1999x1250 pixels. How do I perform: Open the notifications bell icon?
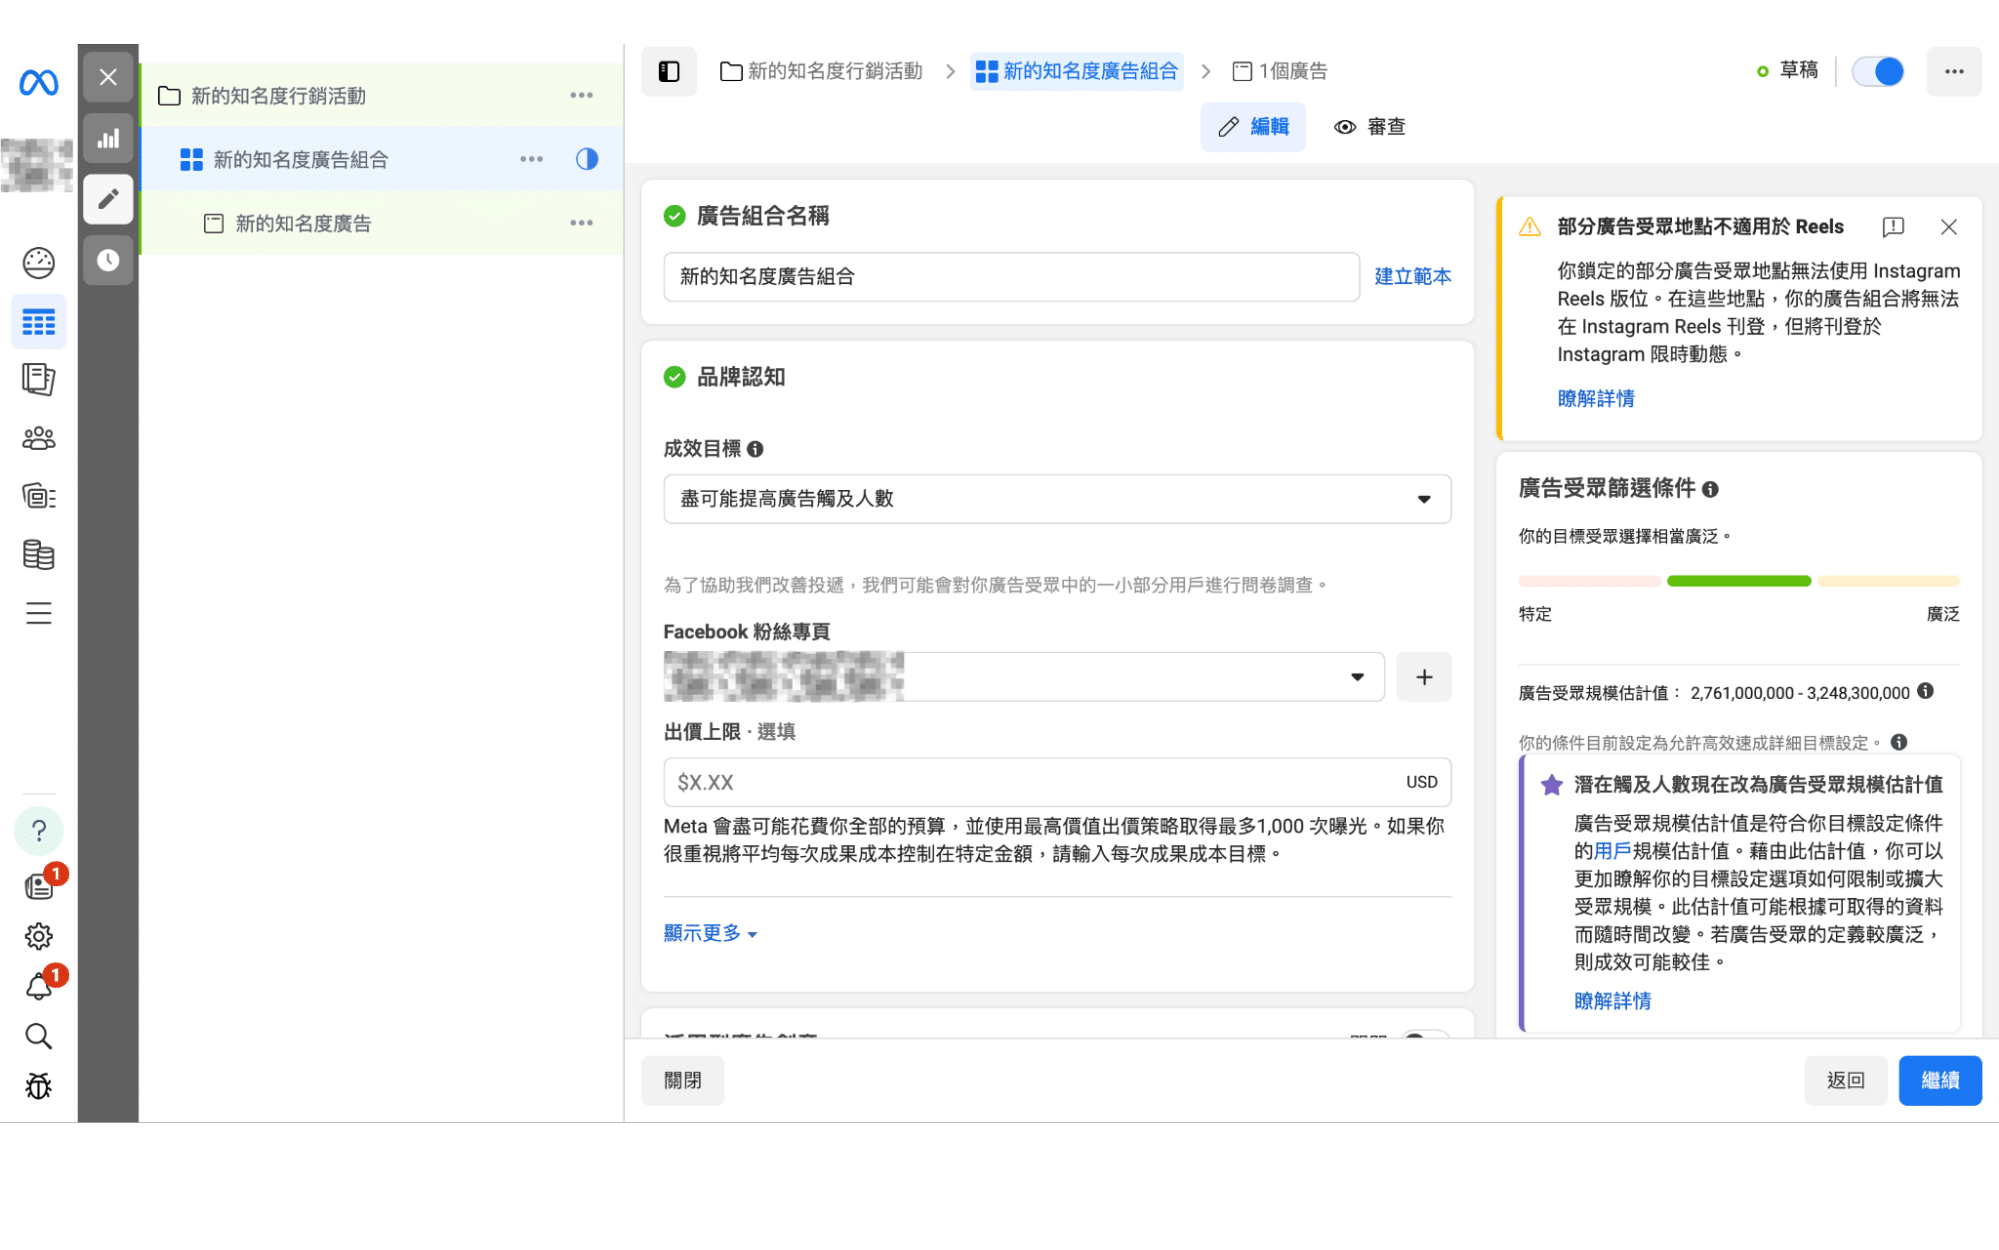pos(38,987)
